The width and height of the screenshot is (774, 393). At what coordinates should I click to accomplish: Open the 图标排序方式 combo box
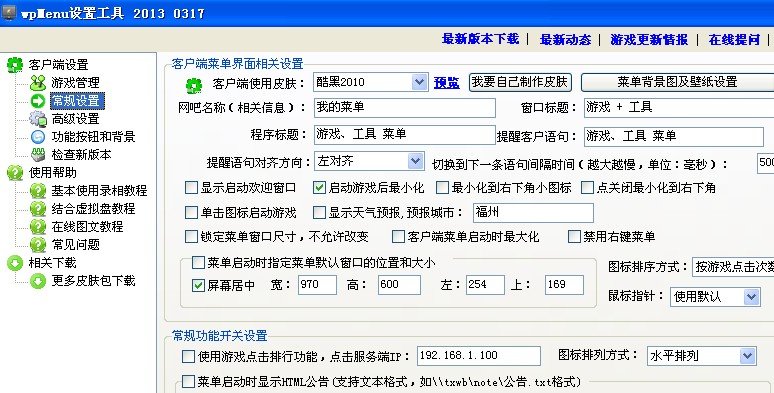pos(733,267)
